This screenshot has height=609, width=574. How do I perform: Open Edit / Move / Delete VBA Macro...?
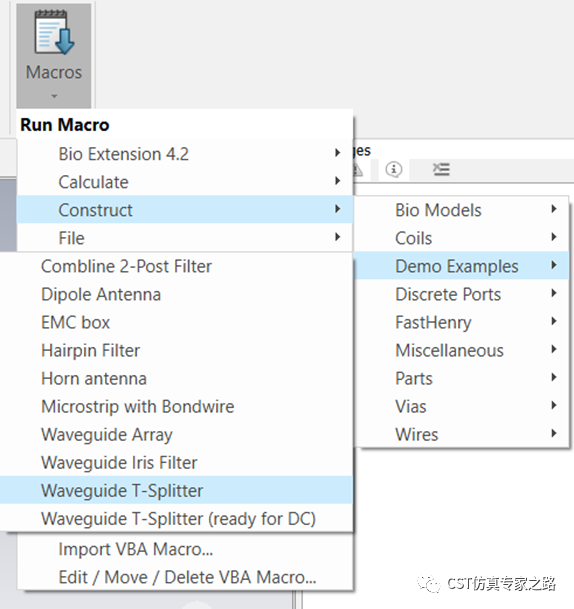[x=185, y=577]
